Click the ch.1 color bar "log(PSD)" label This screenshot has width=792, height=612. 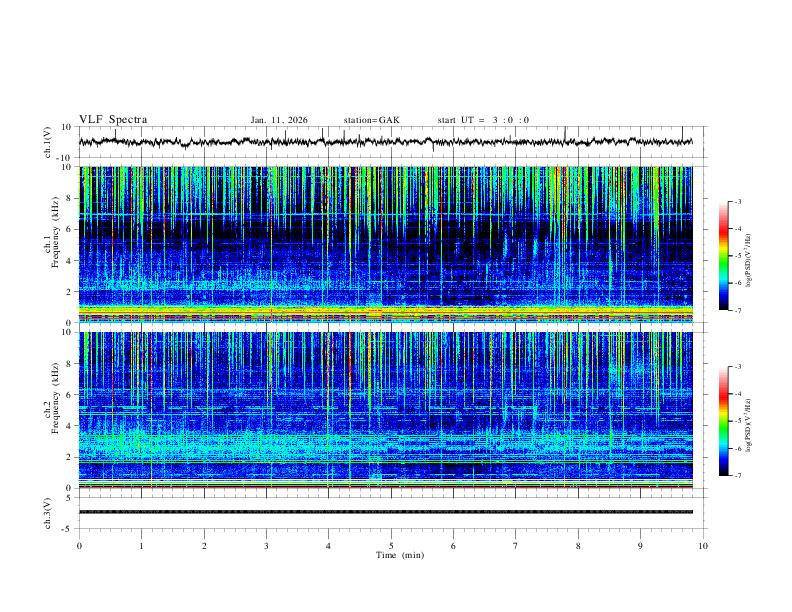(748, 261)
